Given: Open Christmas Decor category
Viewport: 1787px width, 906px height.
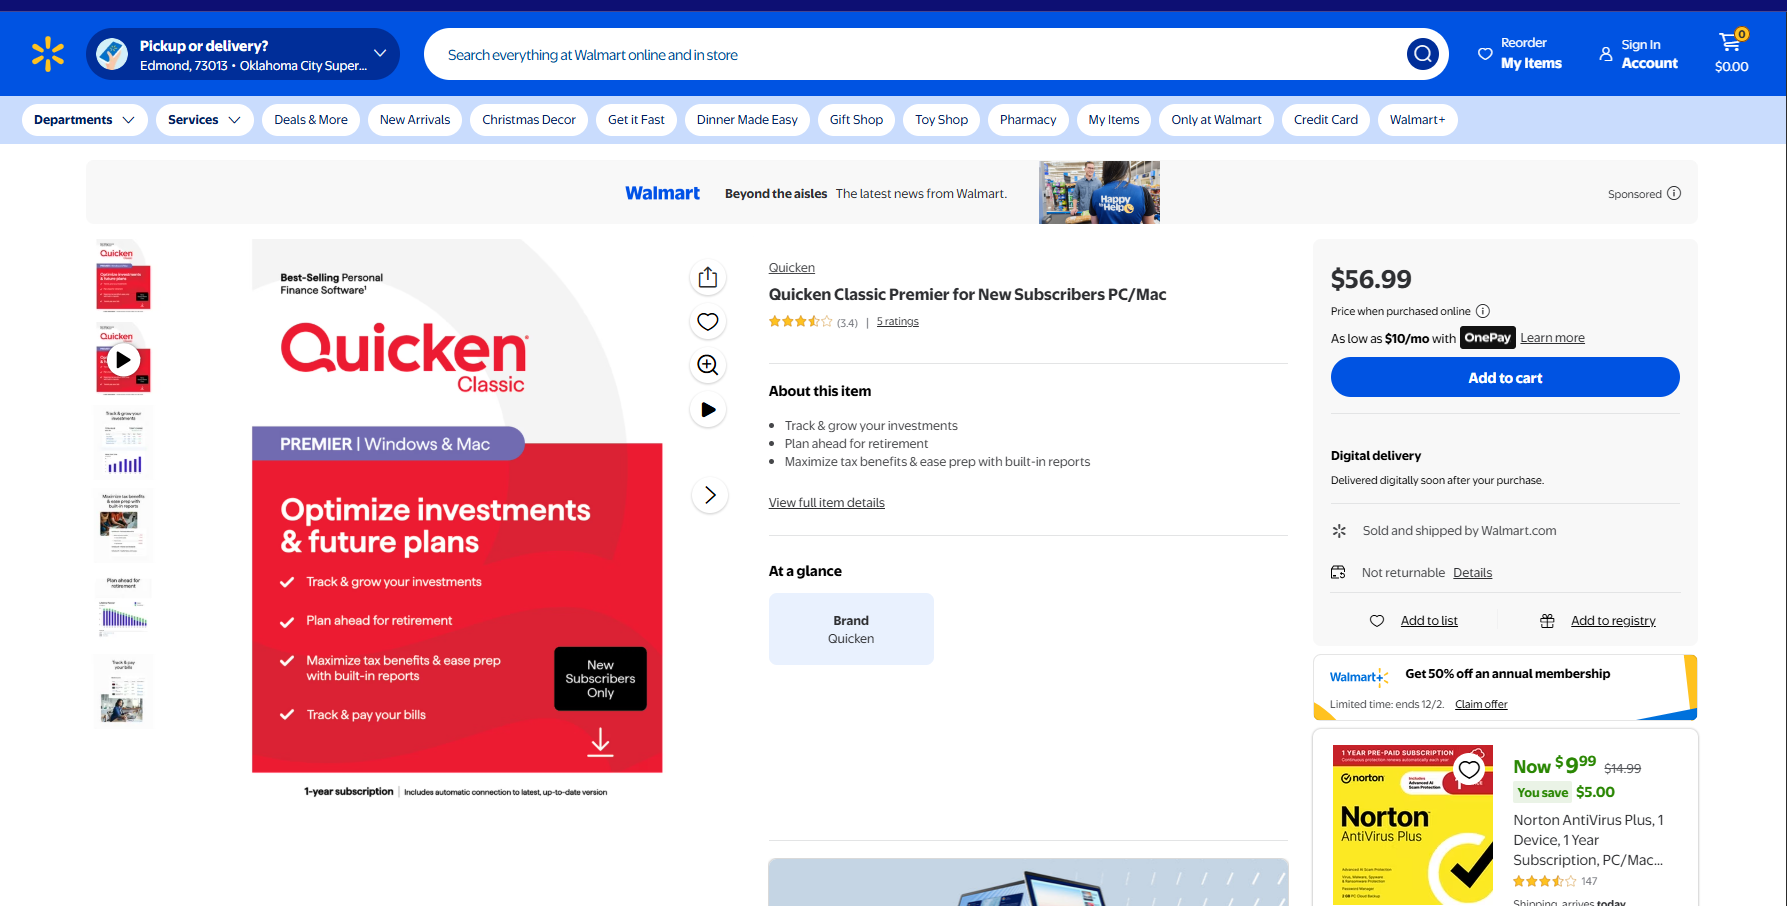Looking at the screenshot, I should (529, 120).
